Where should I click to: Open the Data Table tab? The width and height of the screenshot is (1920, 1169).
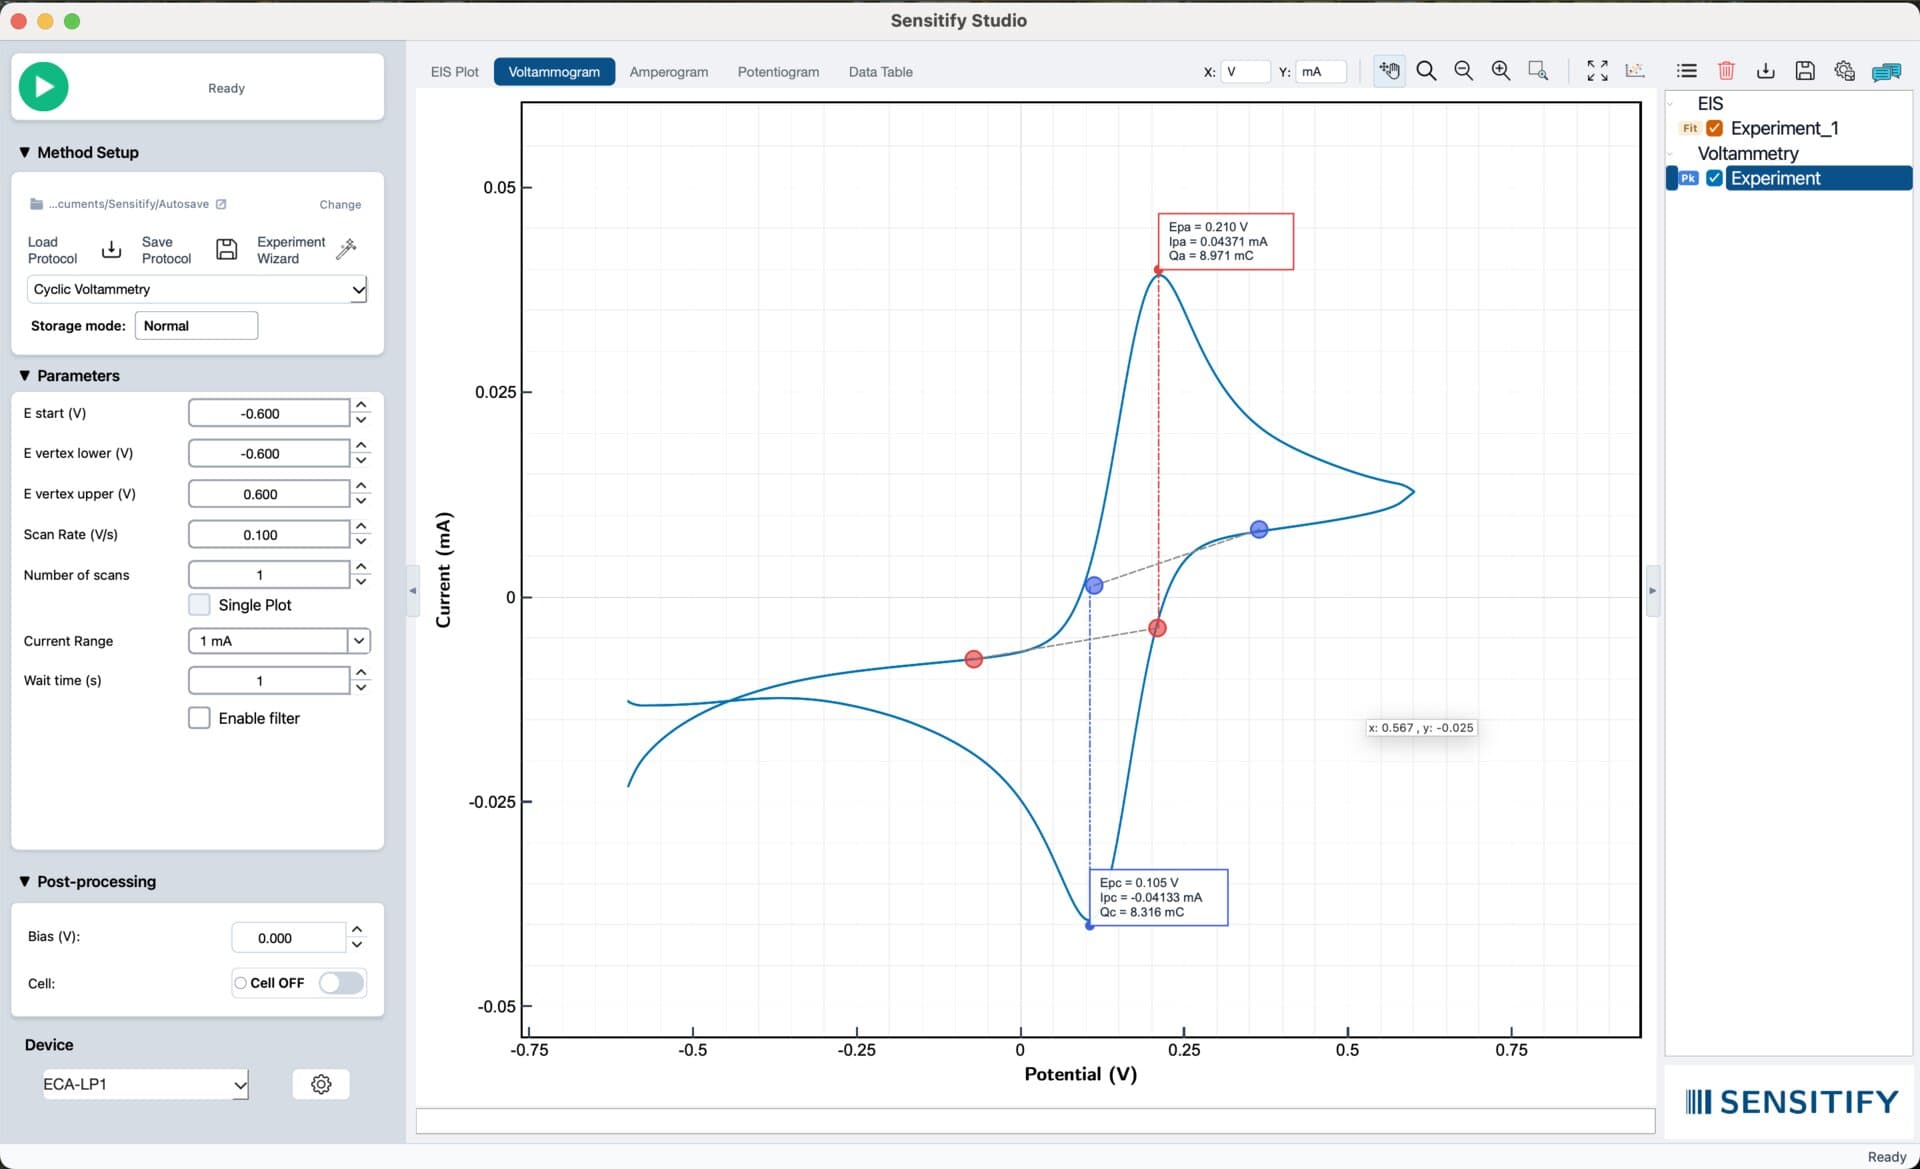[x=880, y=72]
